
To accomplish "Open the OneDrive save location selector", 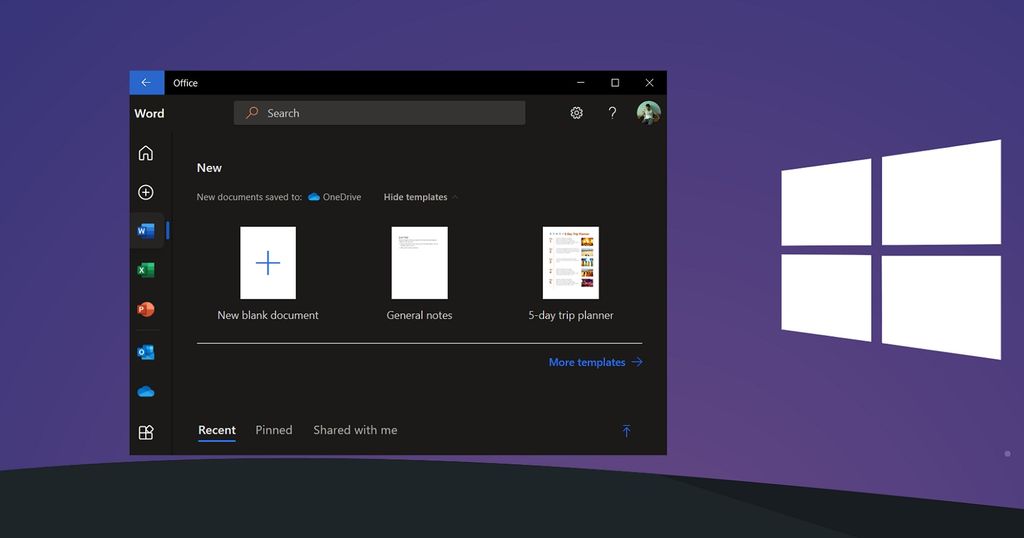I will click(334, 197).
